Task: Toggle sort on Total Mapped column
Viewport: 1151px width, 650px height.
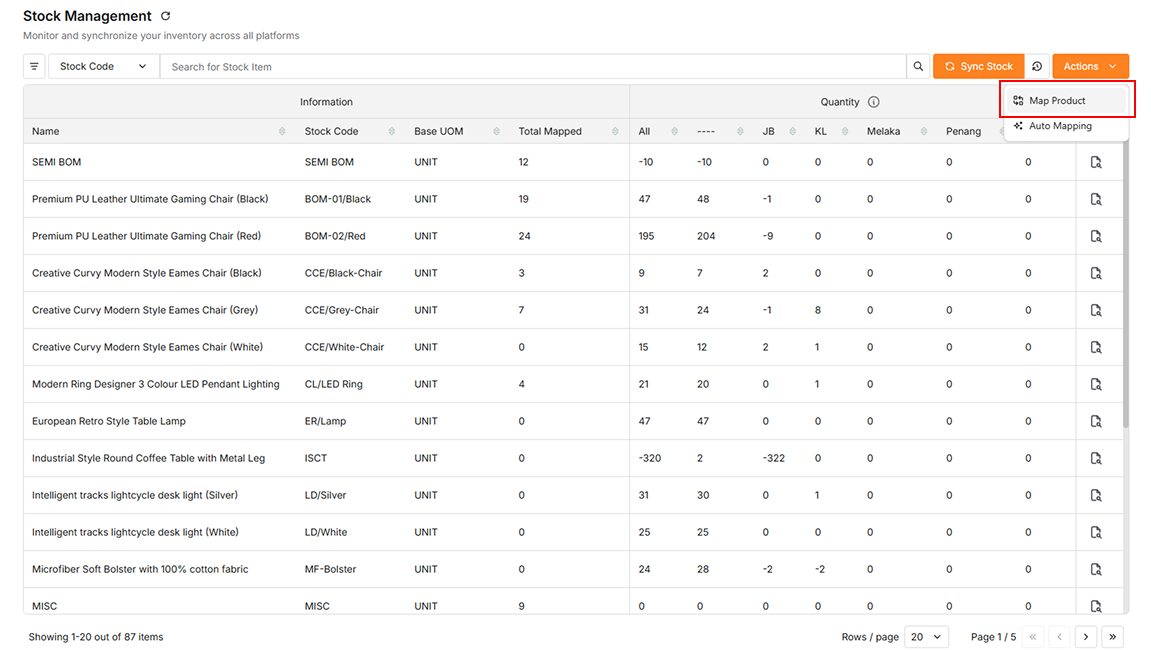Action: (x=614, y=131)
